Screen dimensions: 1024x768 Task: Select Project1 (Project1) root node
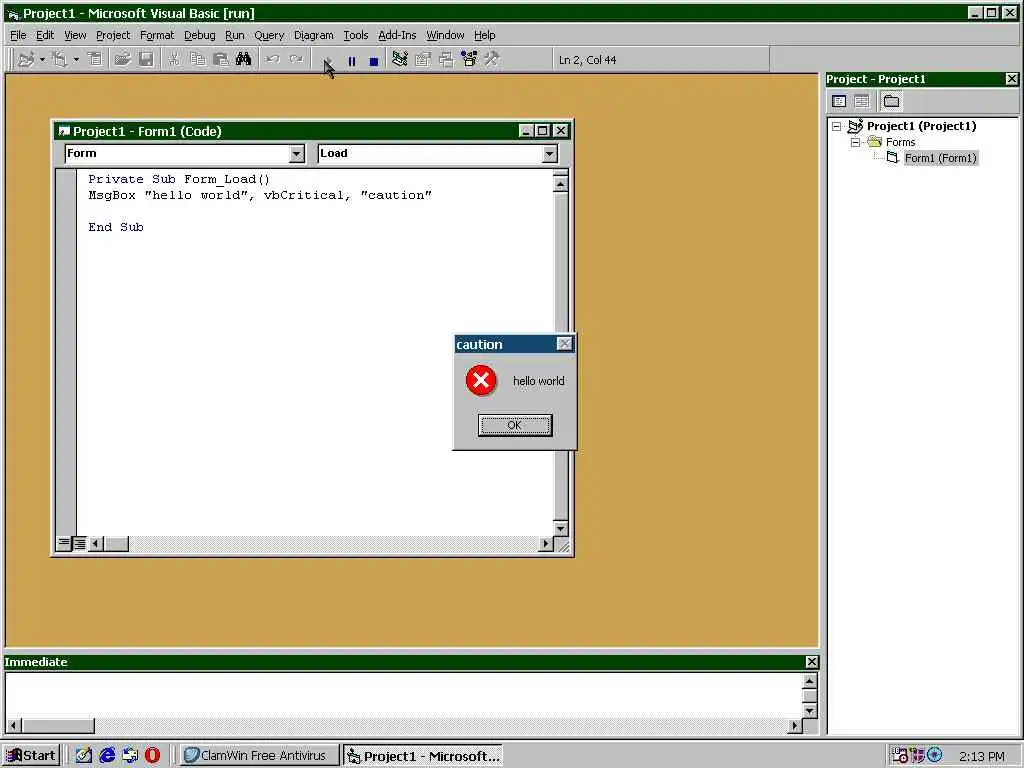pos(921,126)
